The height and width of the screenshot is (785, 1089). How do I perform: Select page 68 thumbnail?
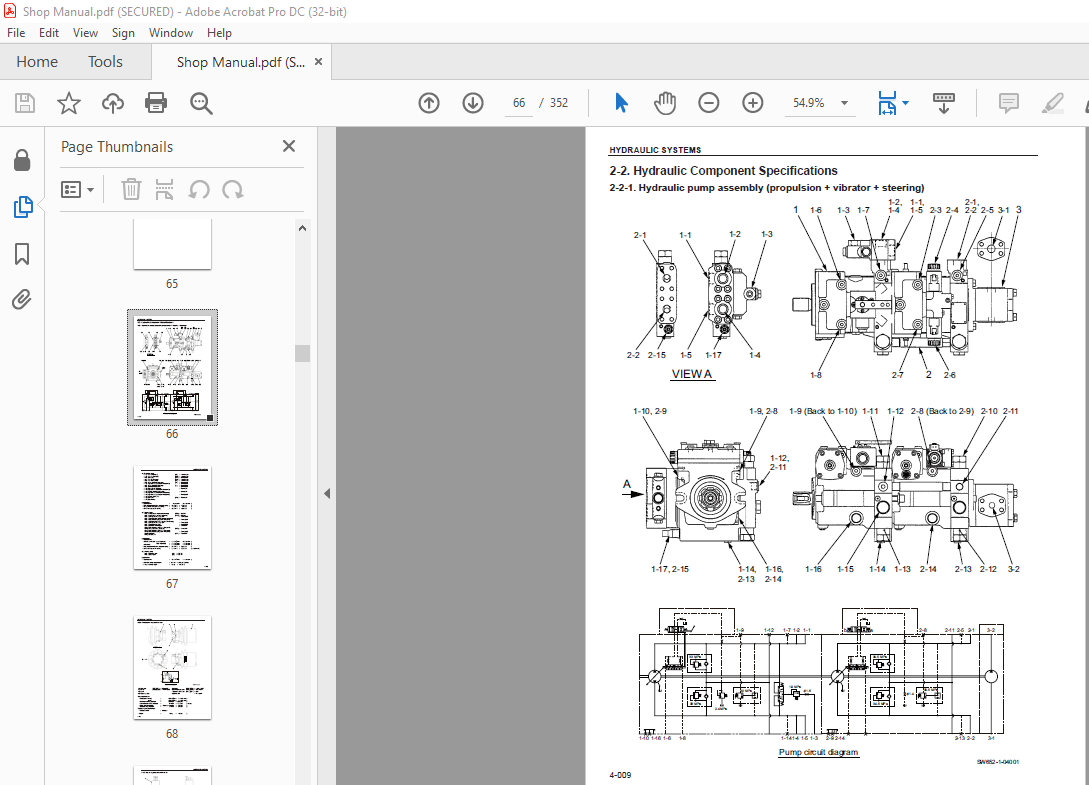pos(172,668)
